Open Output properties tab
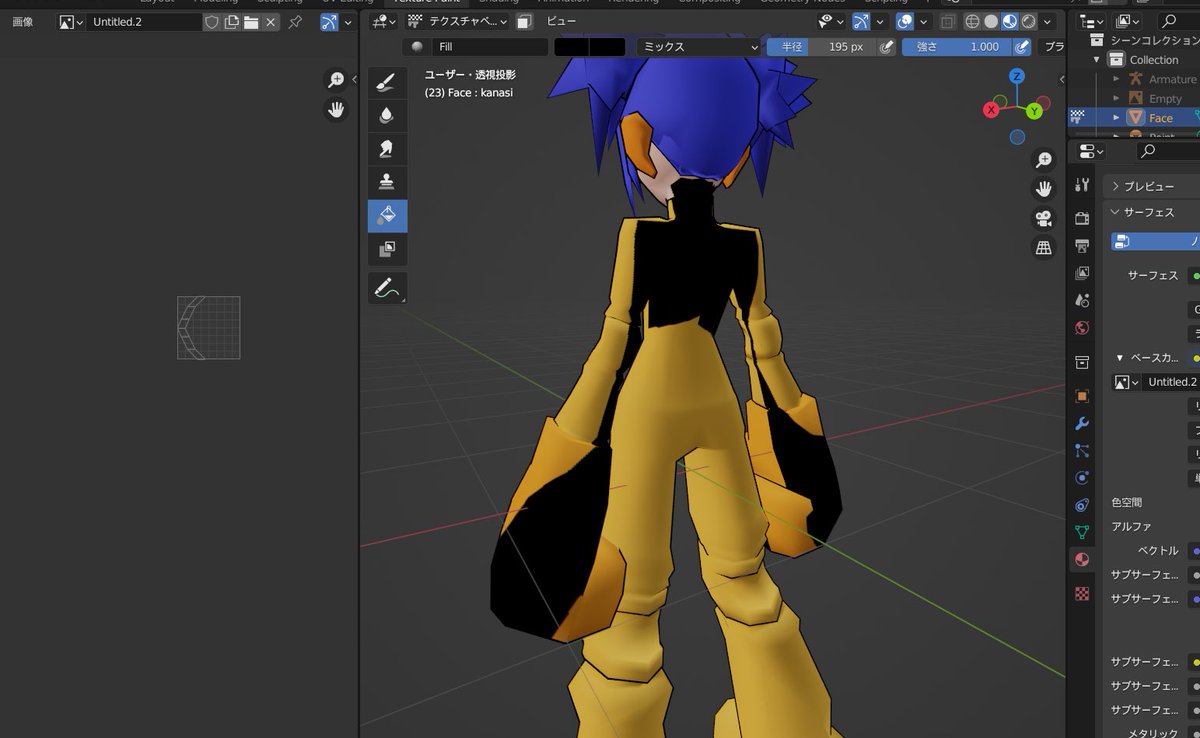The image size is (1200, 738). coord(1082,246)
